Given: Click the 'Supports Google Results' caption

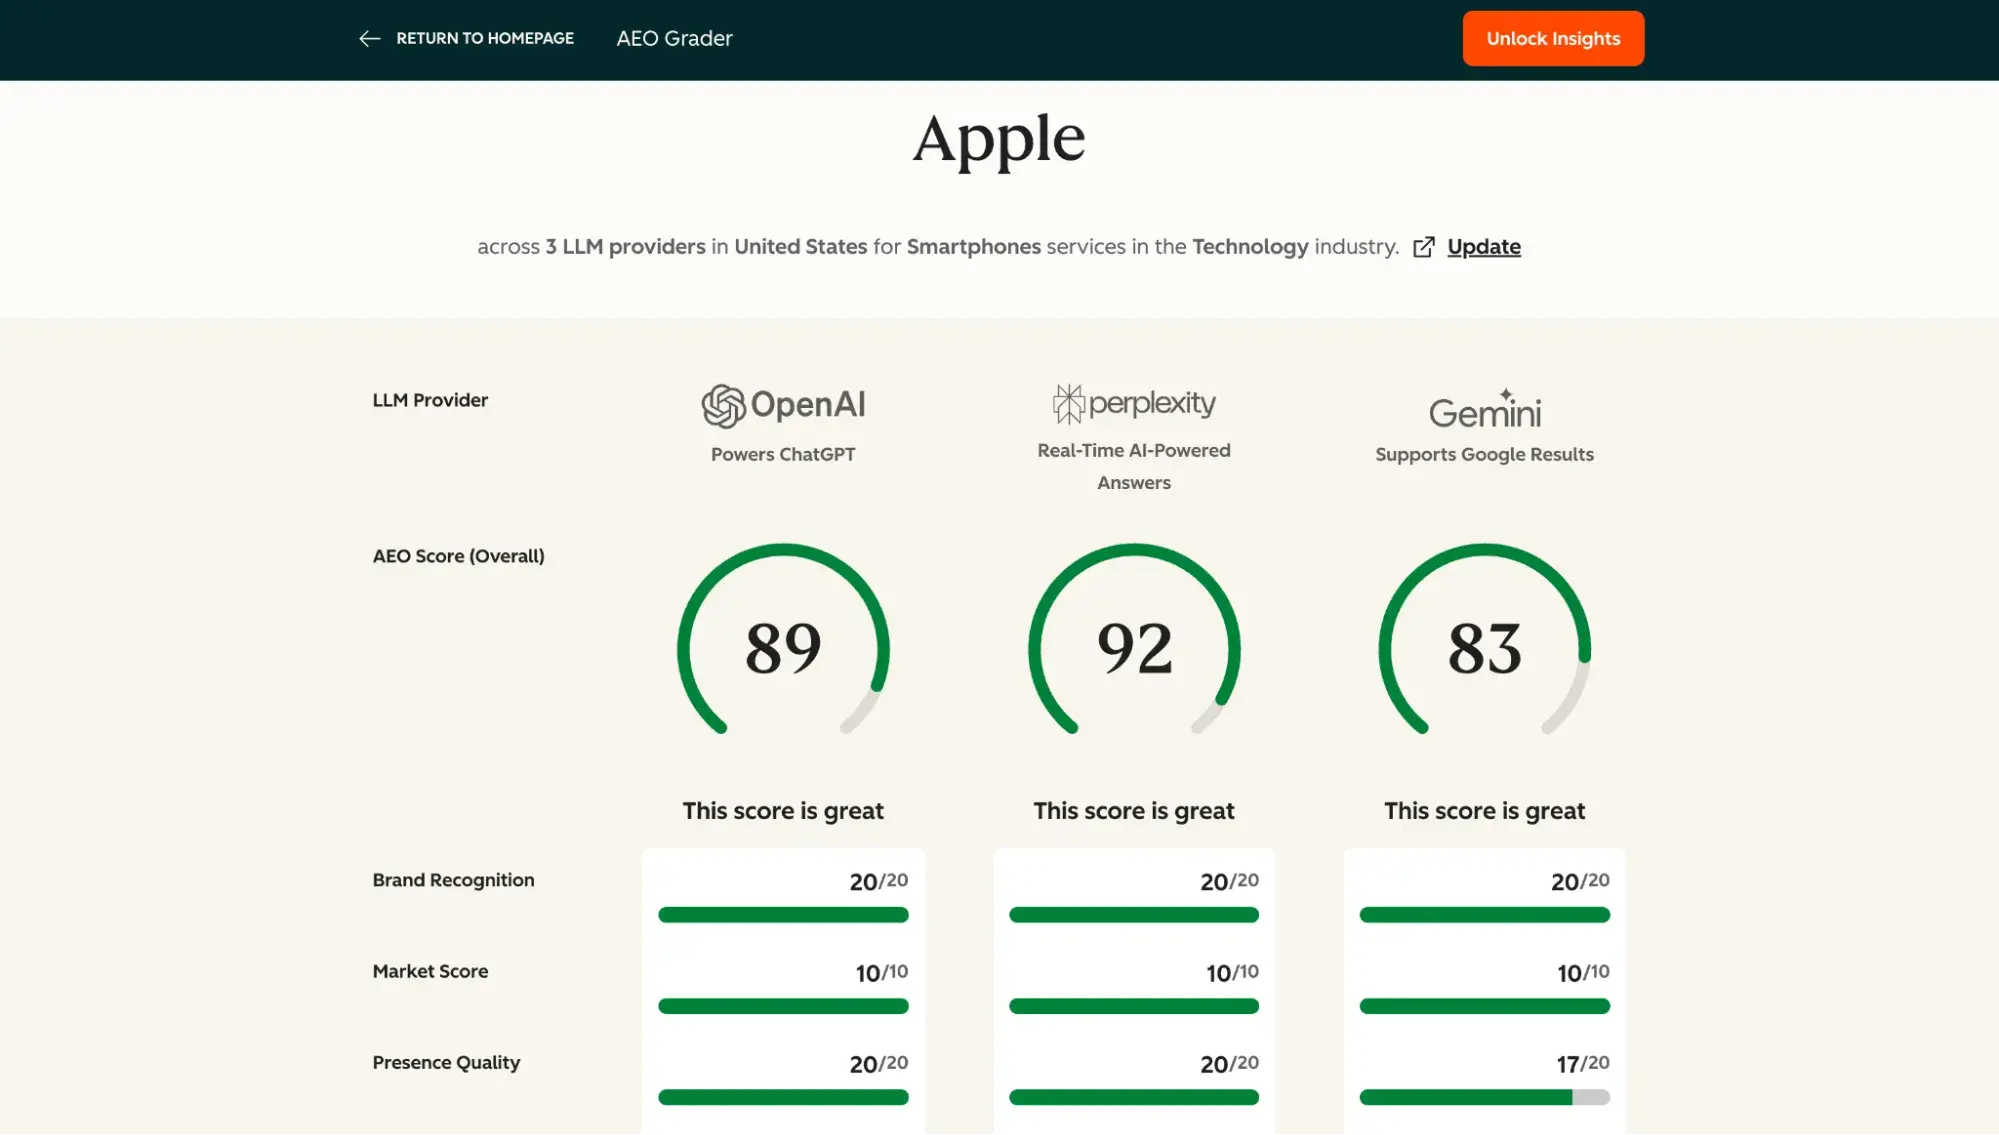Looking at the screenshot, I should 1485,454.
